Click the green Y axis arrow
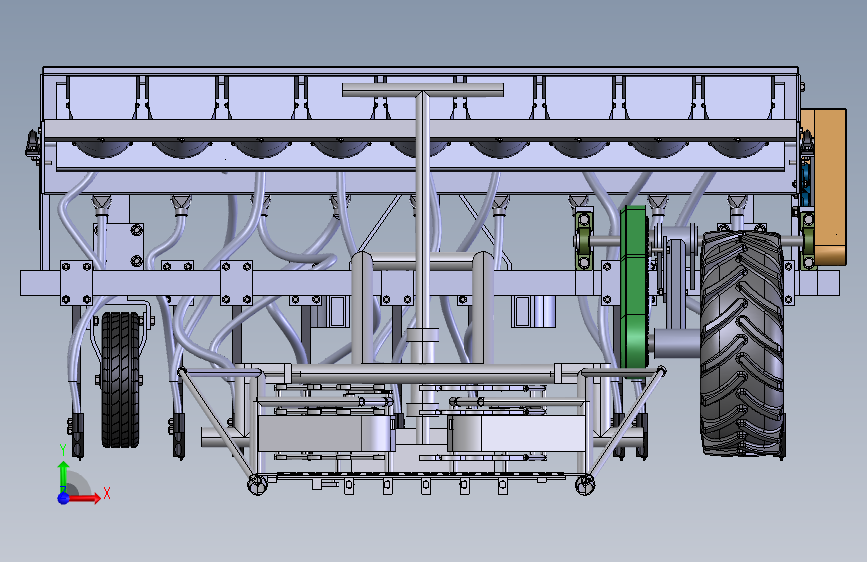This screenshot has width=867, height=562. pyautogui.click(x=64, y=476)
